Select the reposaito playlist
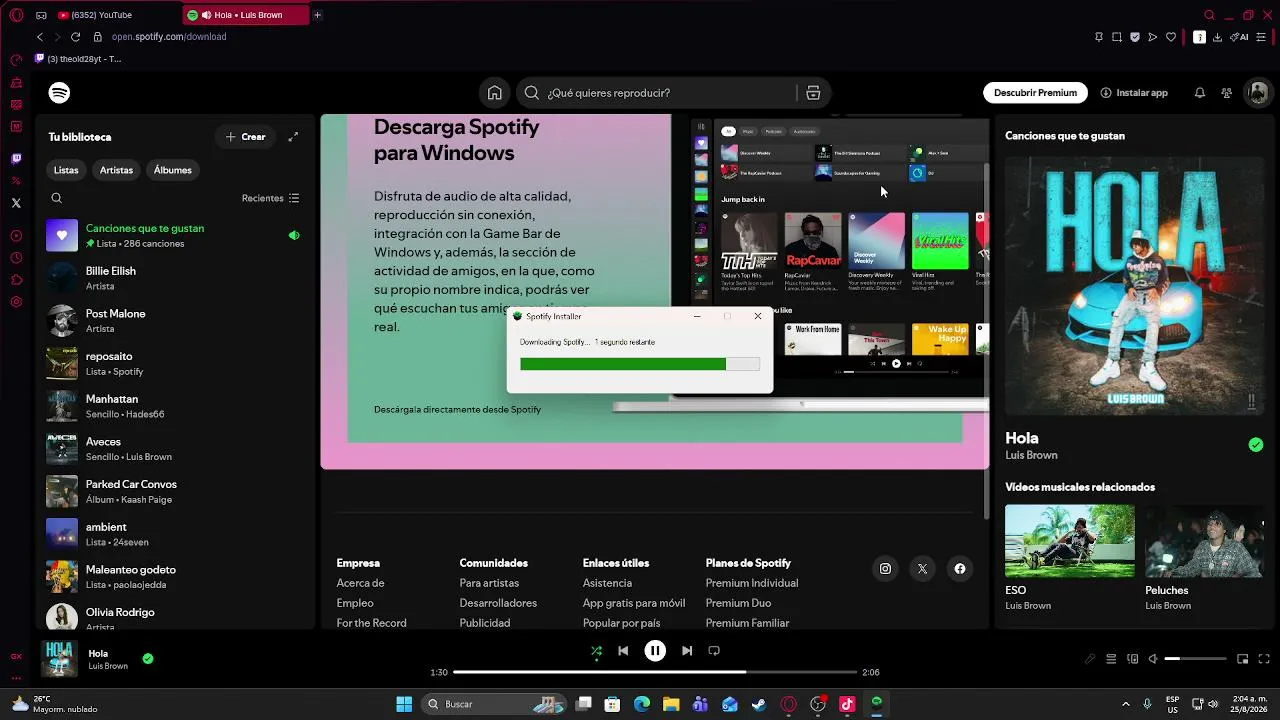The image size is (1280, 720). click(174, 364)
